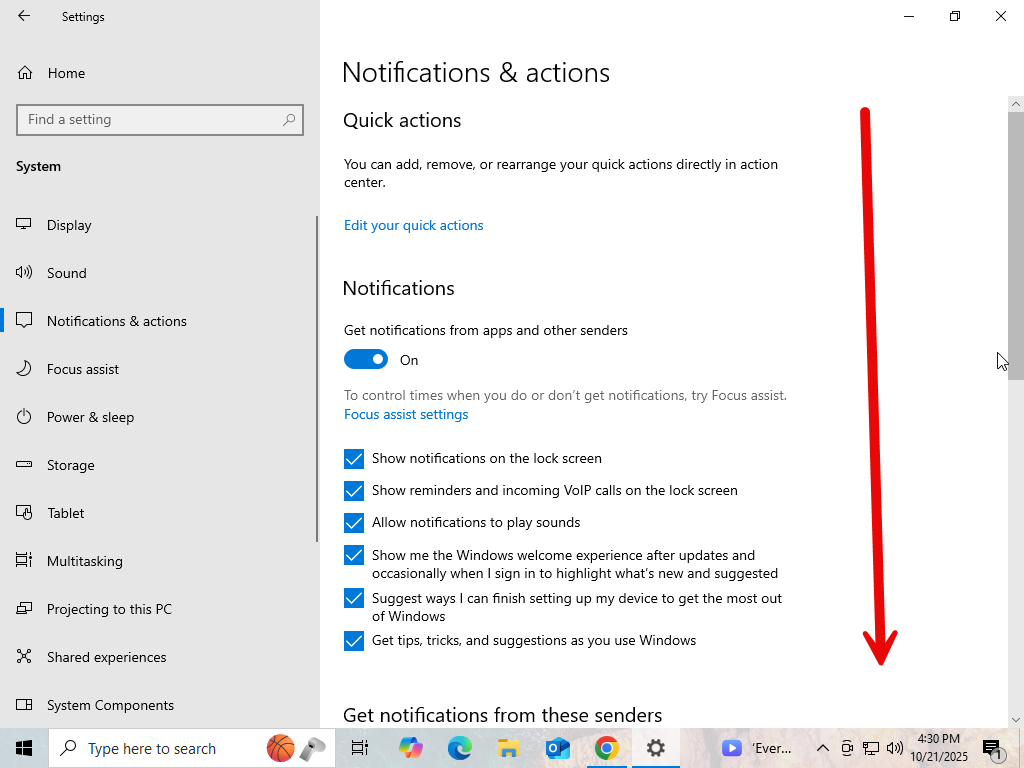Open Google Chrome from the taskbar
The height and width of the screenshot is (768, 1024).
click(606, 748)
